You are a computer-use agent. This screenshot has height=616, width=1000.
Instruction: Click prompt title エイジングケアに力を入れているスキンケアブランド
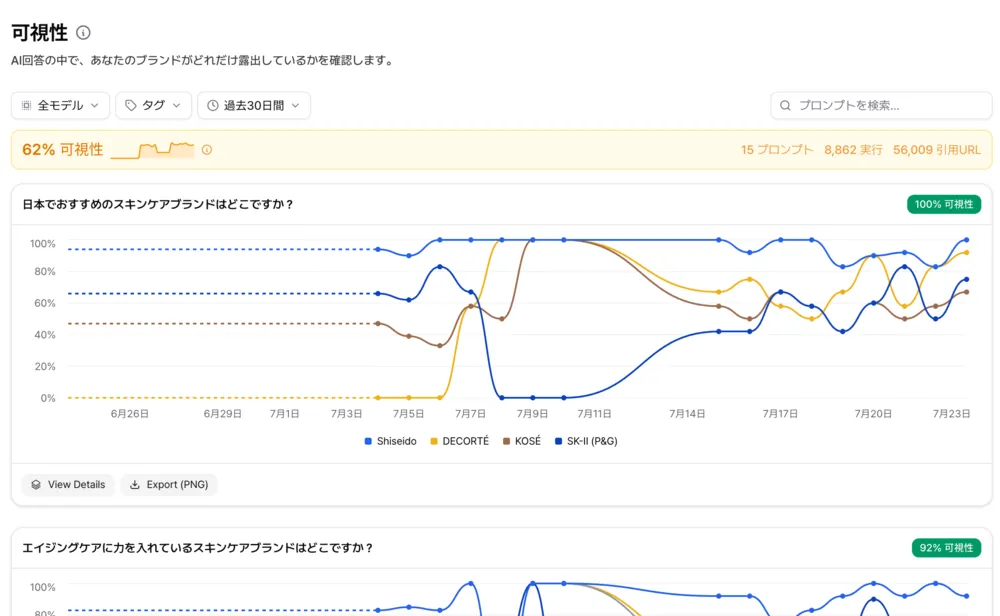click(198, 548)
